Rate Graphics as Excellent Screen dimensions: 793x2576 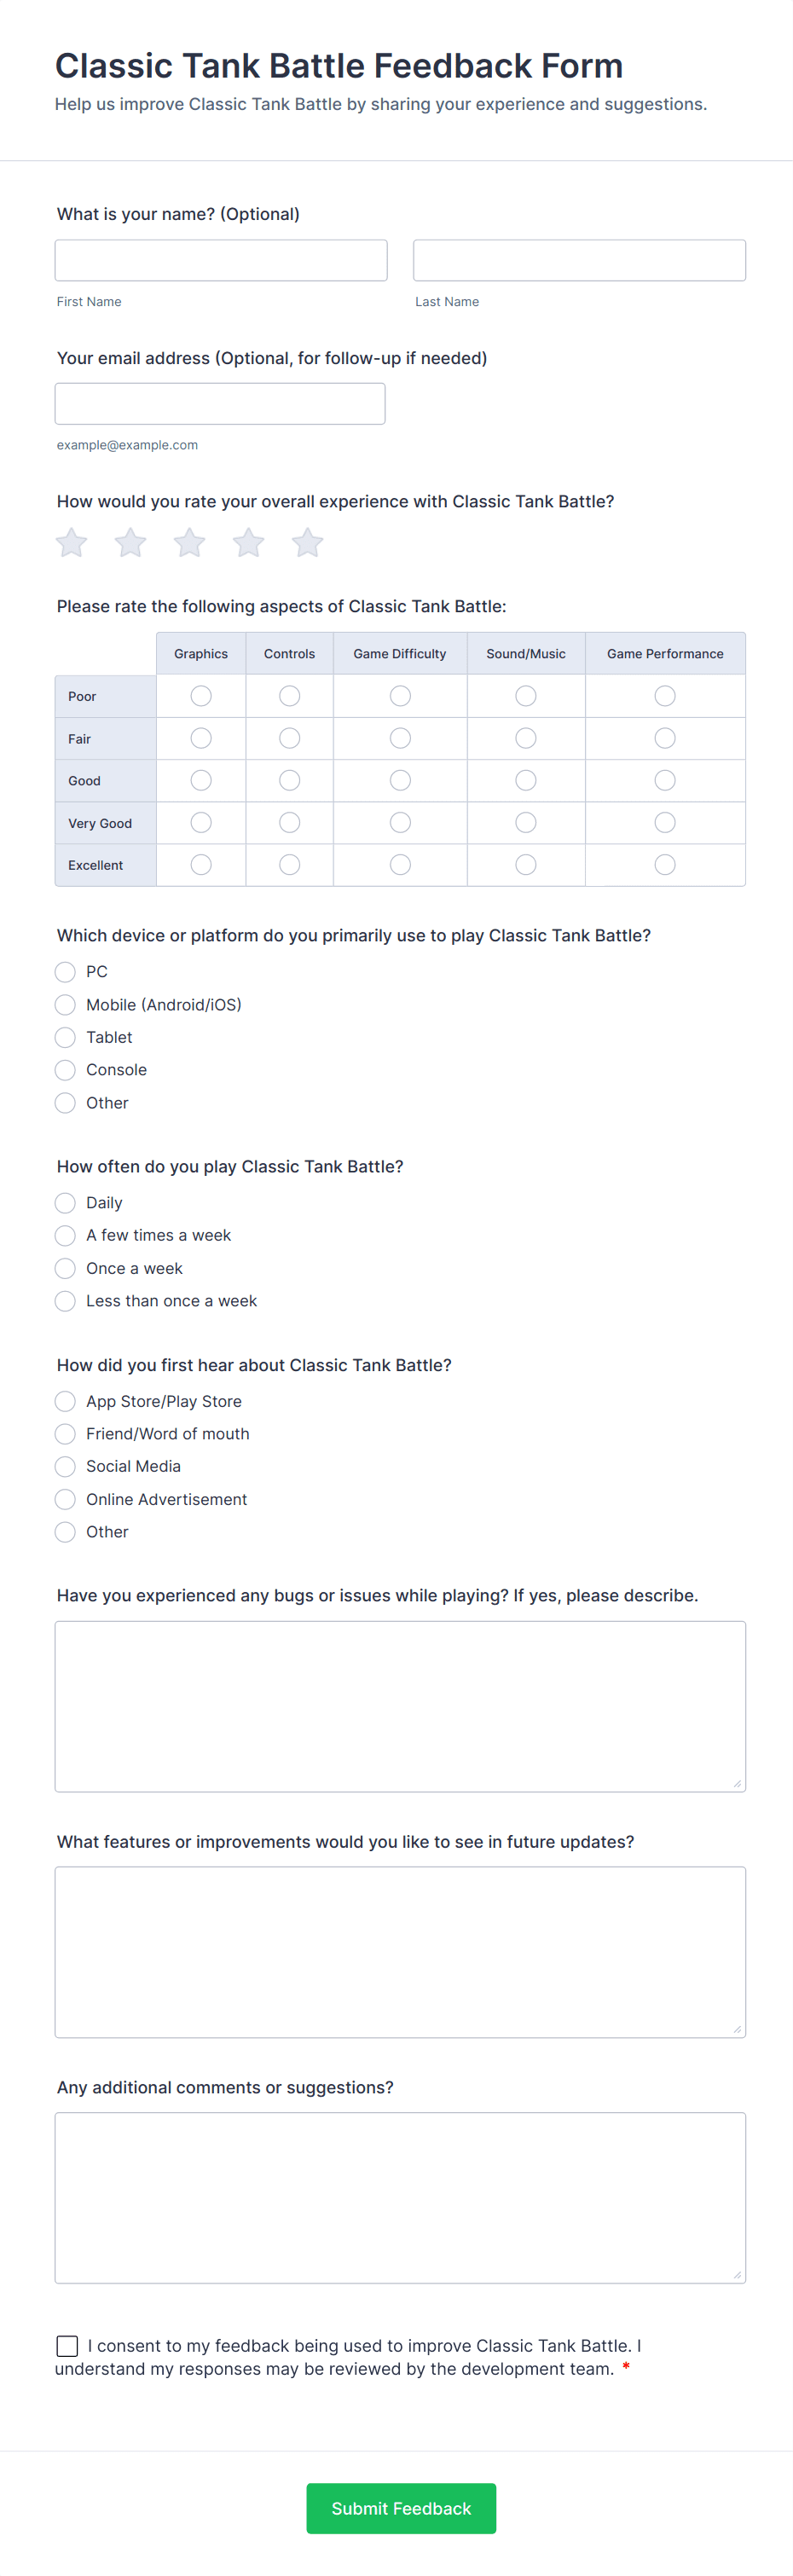[201, 865]
